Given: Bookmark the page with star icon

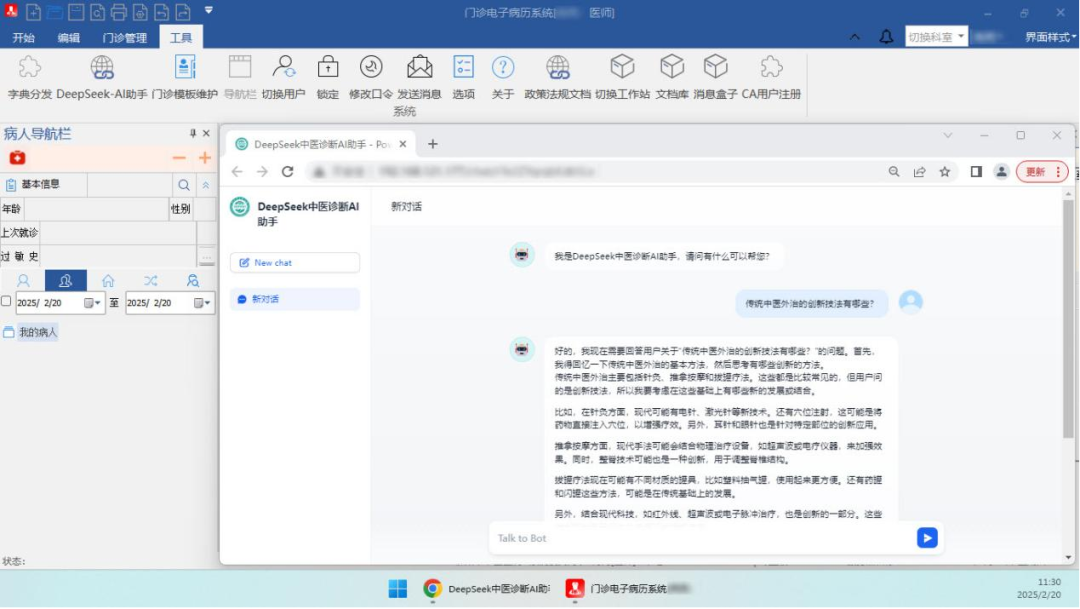Looking at the screenshot, I should click(945, 172).
